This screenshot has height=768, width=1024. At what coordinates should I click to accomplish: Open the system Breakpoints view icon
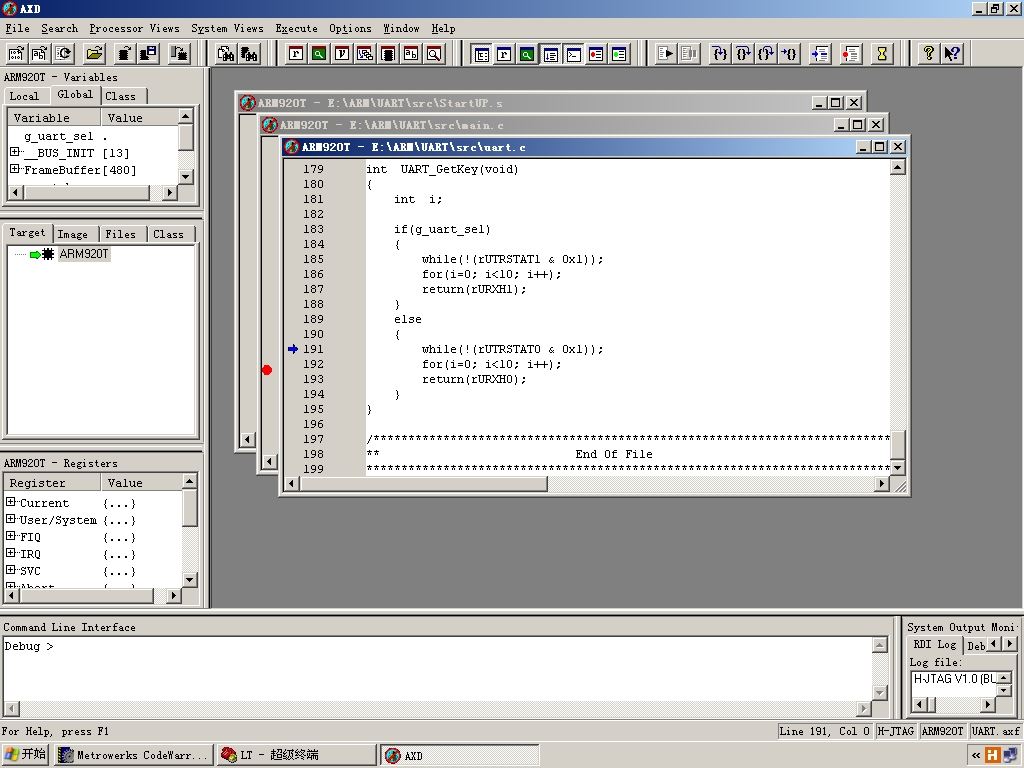pyautogui.click(x=596, y=54)
